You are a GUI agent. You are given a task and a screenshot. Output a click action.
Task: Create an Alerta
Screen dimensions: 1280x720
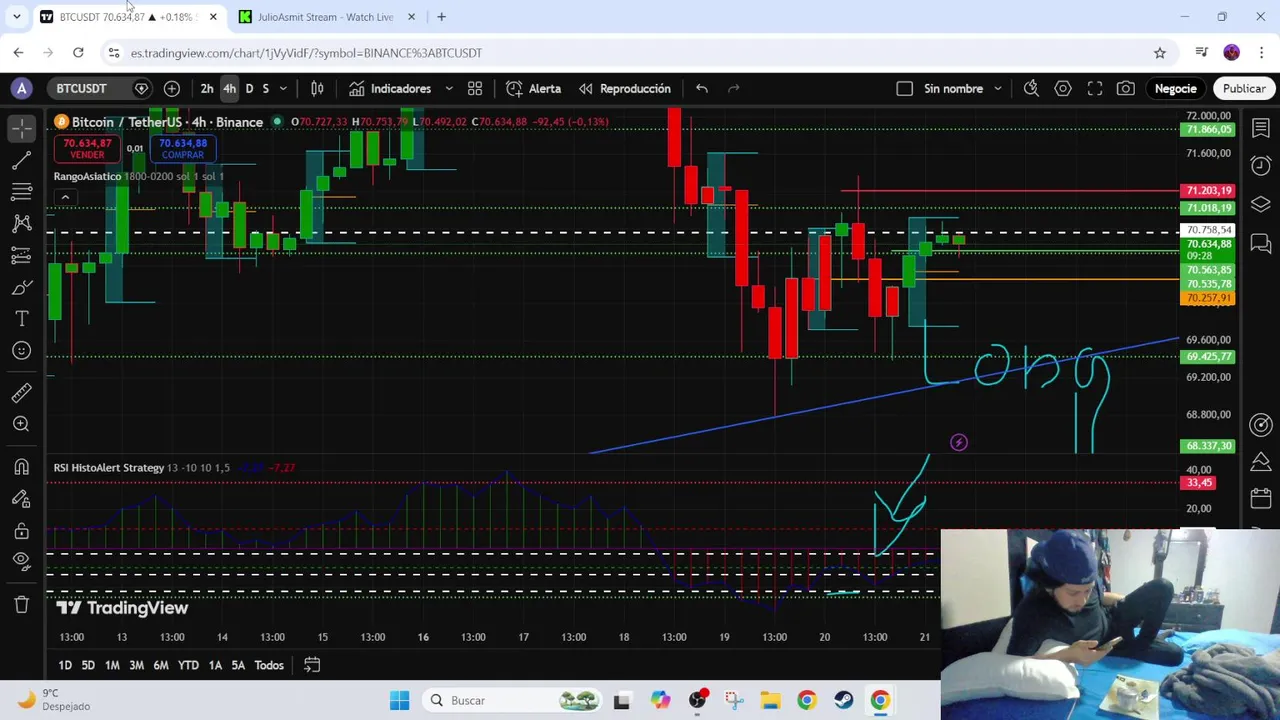[x=534, y=89]
